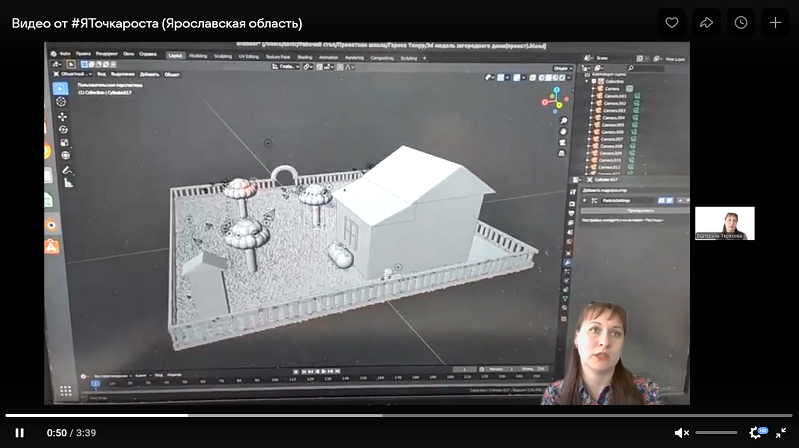799x448 pixels.
Task: Open the Рендеринг menu
Action: click(x=106, y=54)
